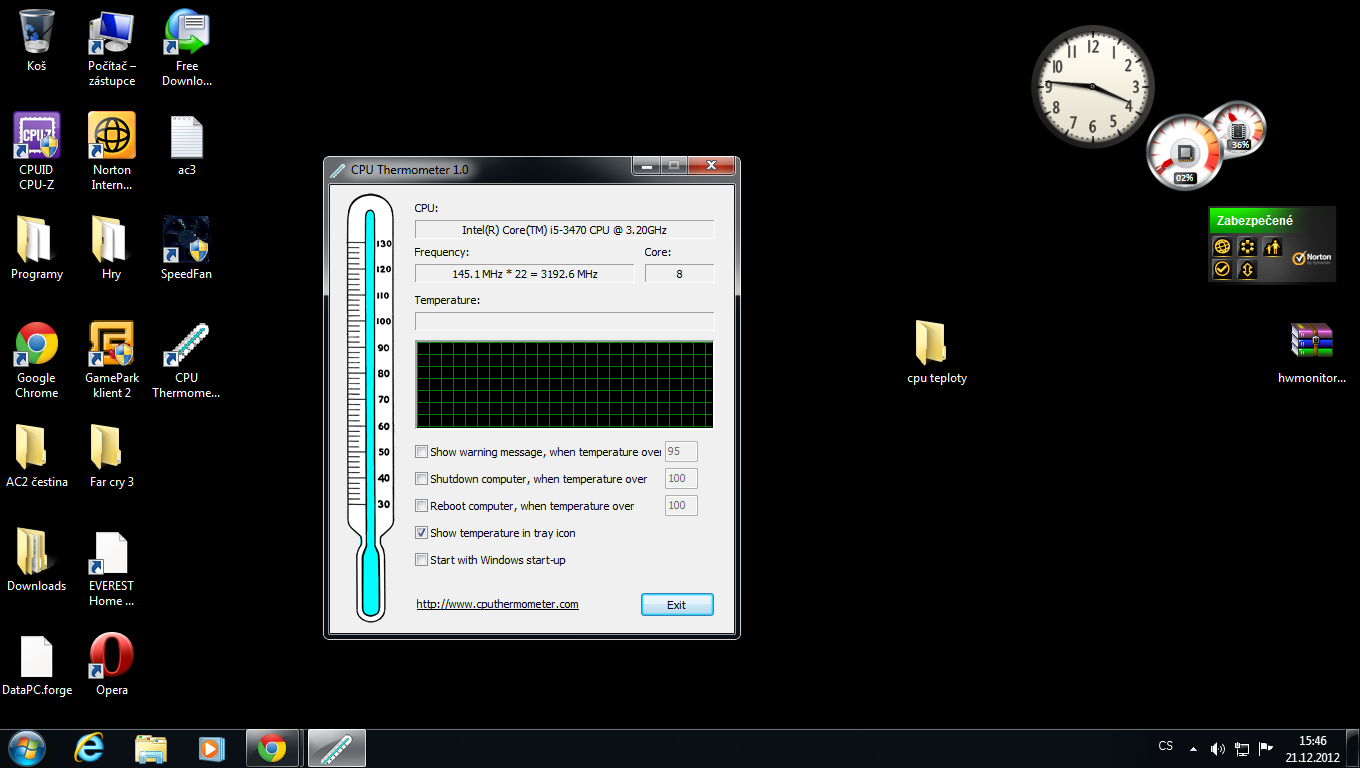Screen dimensions: 1360x768
Task: Click the Zabezpečené Norton status banner
Action: pos(1272,220)
